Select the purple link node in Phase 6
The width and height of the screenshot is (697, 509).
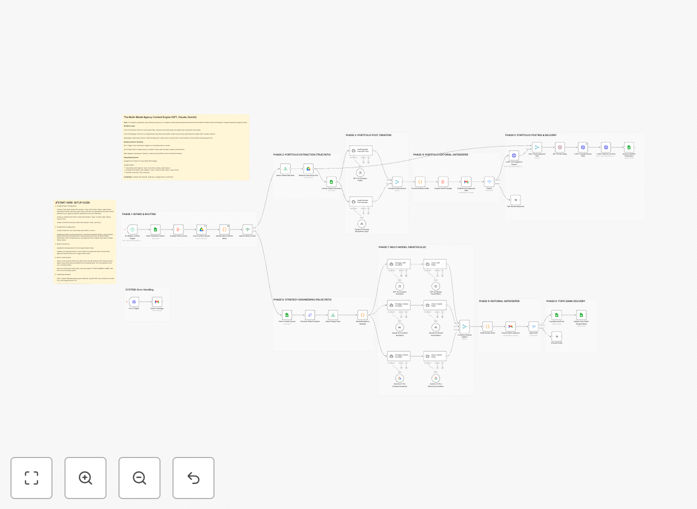[x=310, y=315]
